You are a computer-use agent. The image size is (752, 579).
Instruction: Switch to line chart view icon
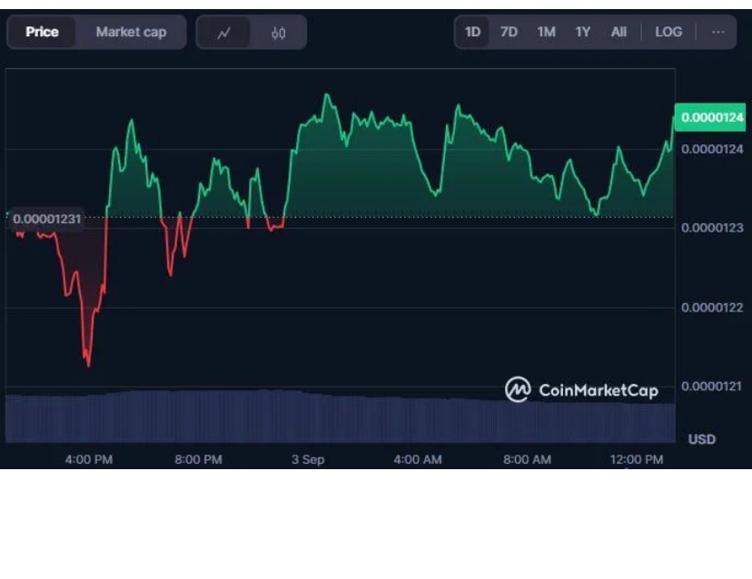[224, 33]
